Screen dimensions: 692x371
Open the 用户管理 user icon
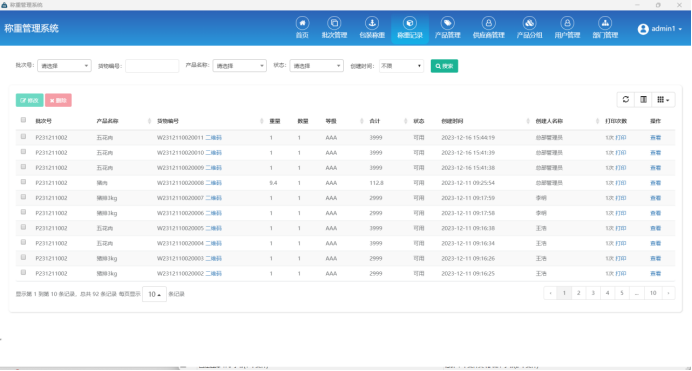(567, 23)
